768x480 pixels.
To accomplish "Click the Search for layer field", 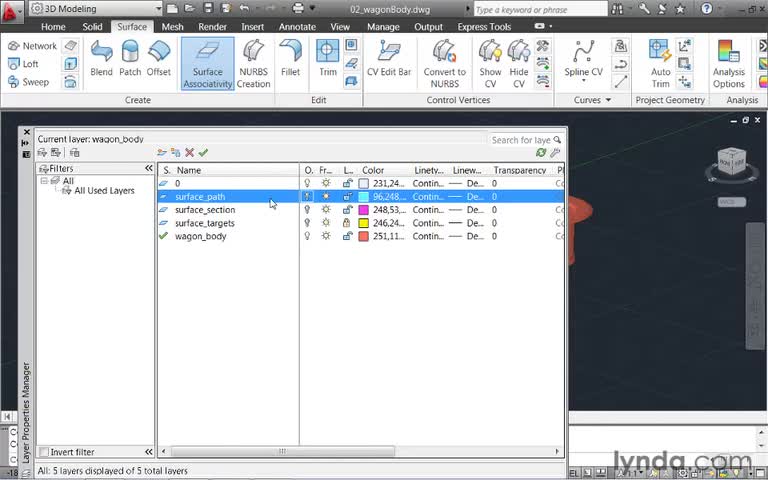I will pyautogui.click(x=526, y=140).
